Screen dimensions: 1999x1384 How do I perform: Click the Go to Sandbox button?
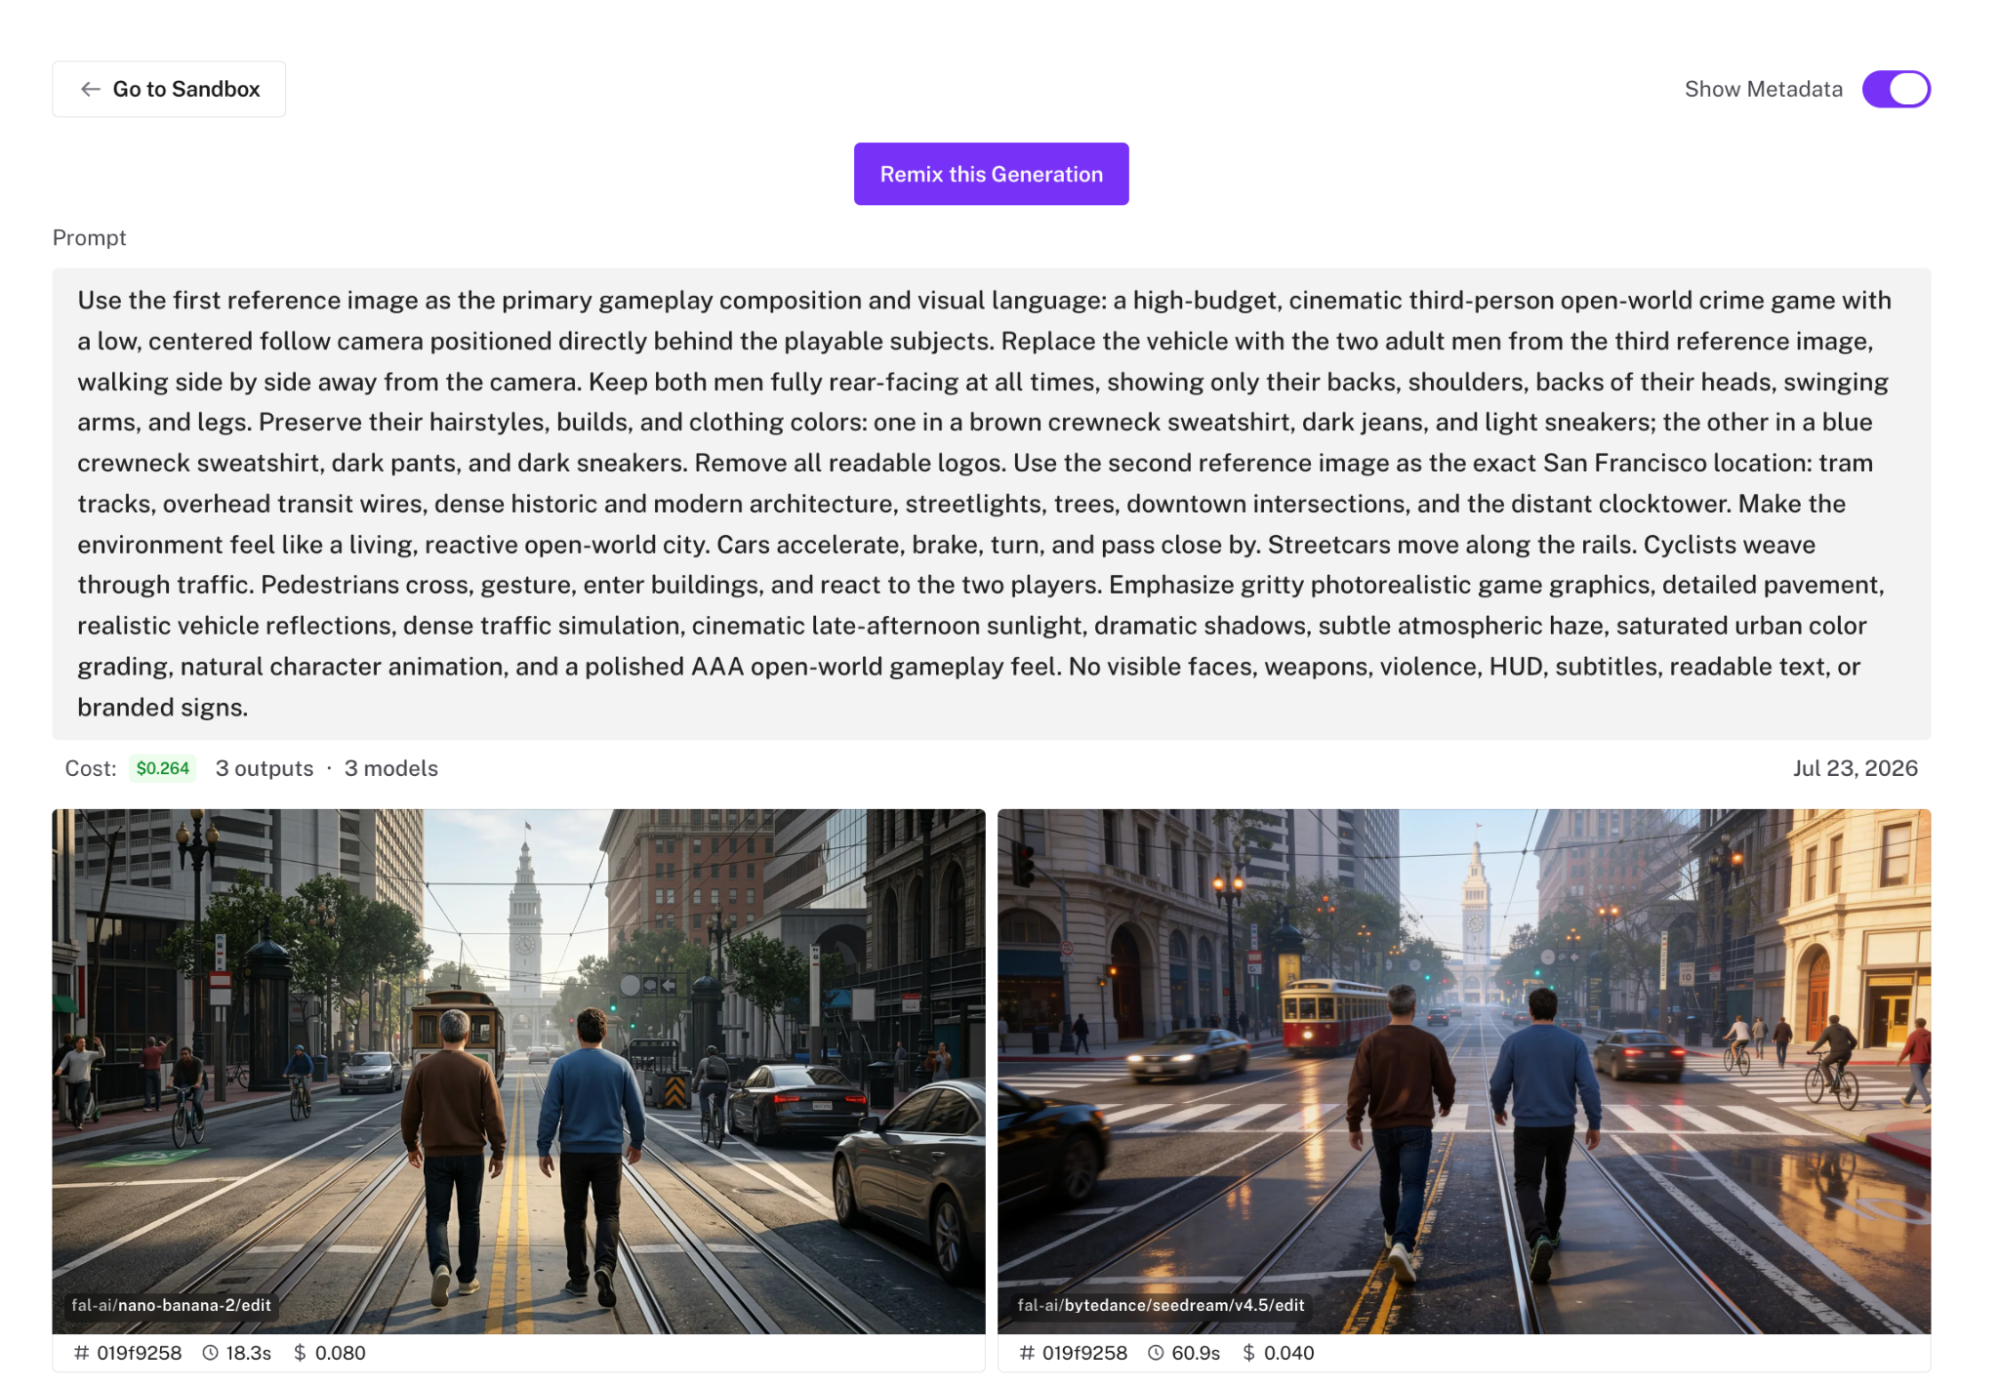tap(169, 89)
